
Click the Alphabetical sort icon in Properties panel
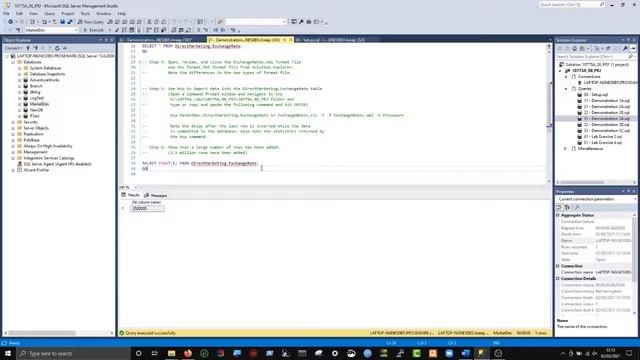[567, 207]
